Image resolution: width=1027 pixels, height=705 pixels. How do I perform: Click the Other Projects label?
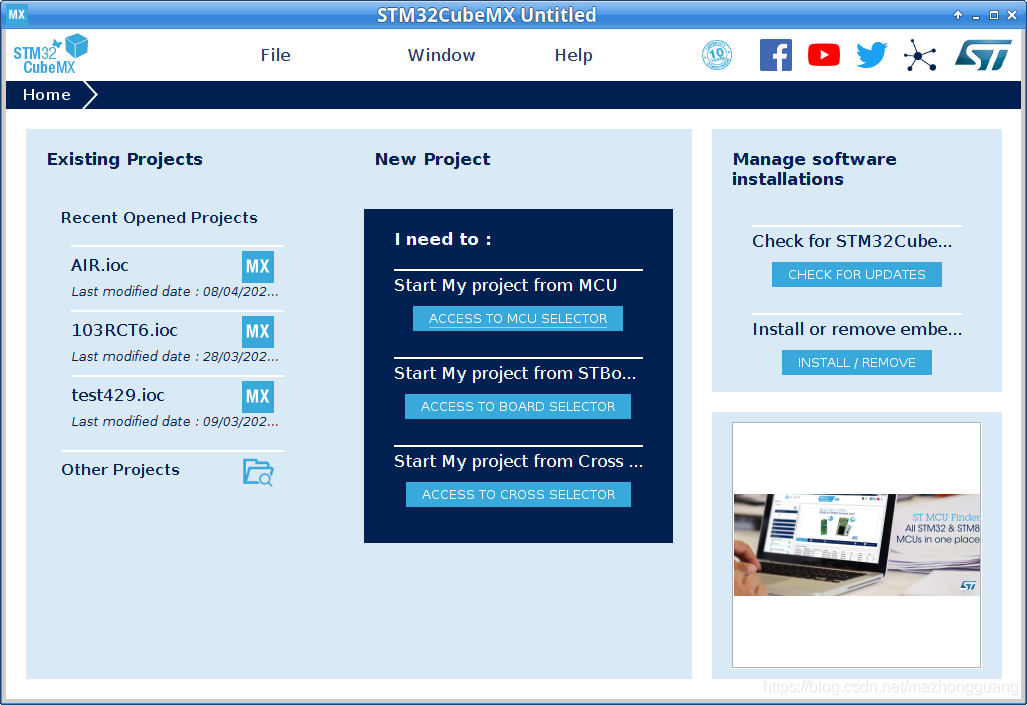tap(121, 470)
